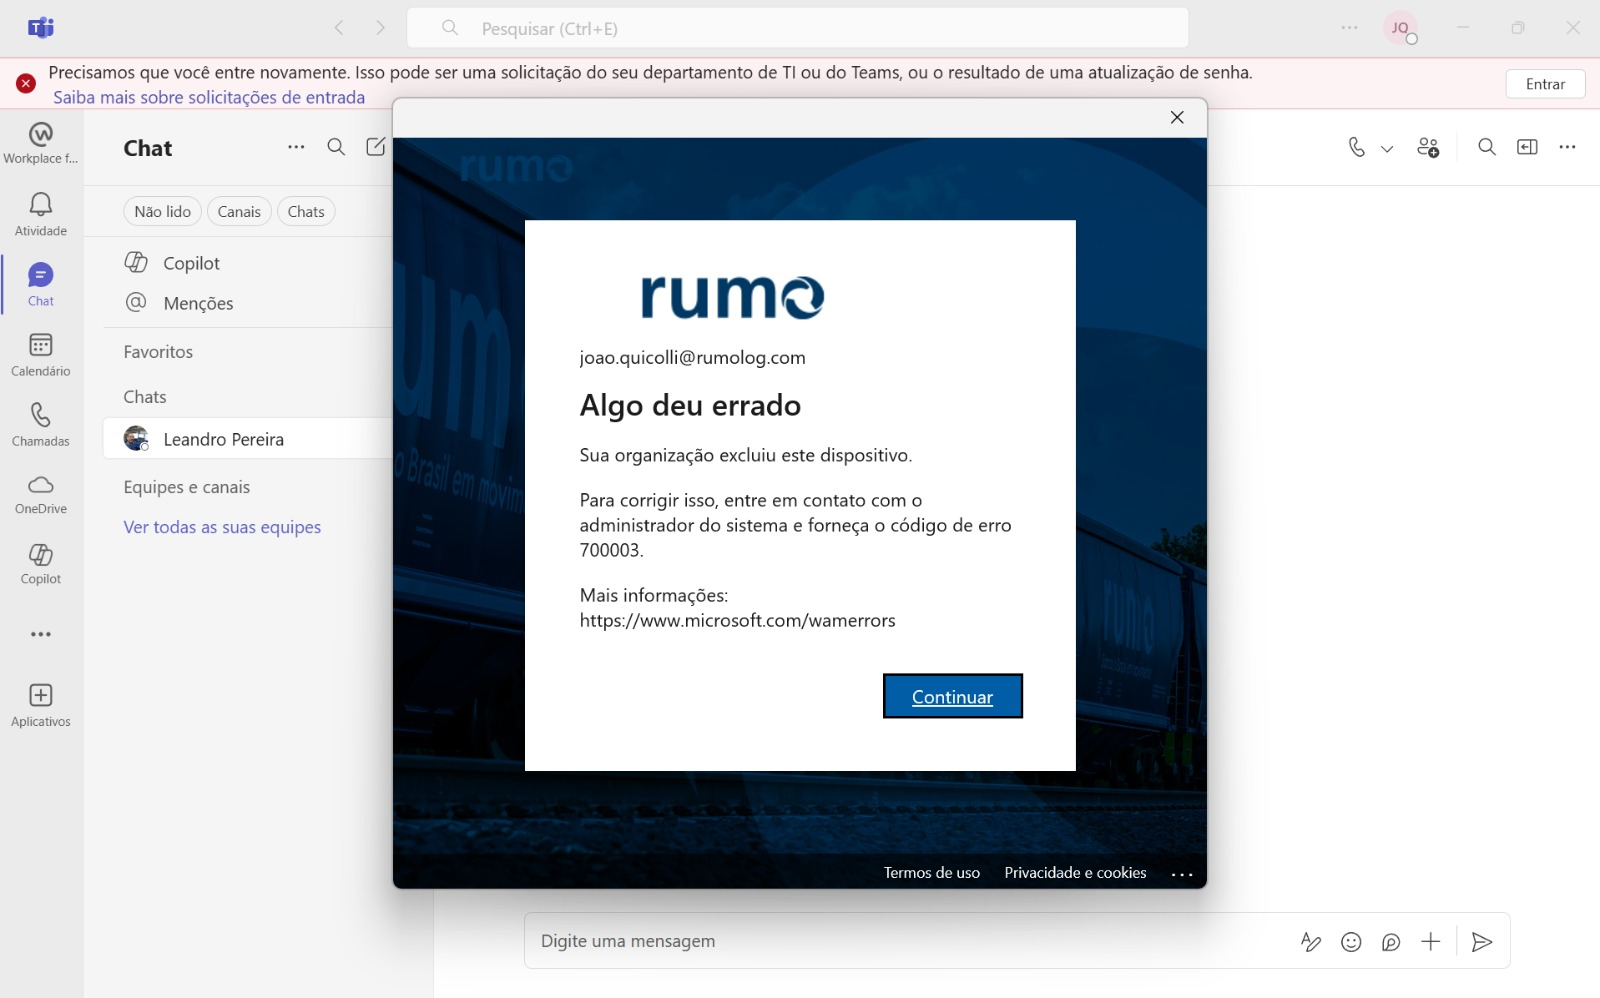Expand Equipes e canais section
Image resolution: width=1600 pixels, height=998 pixels.
[x=187, y=487]
